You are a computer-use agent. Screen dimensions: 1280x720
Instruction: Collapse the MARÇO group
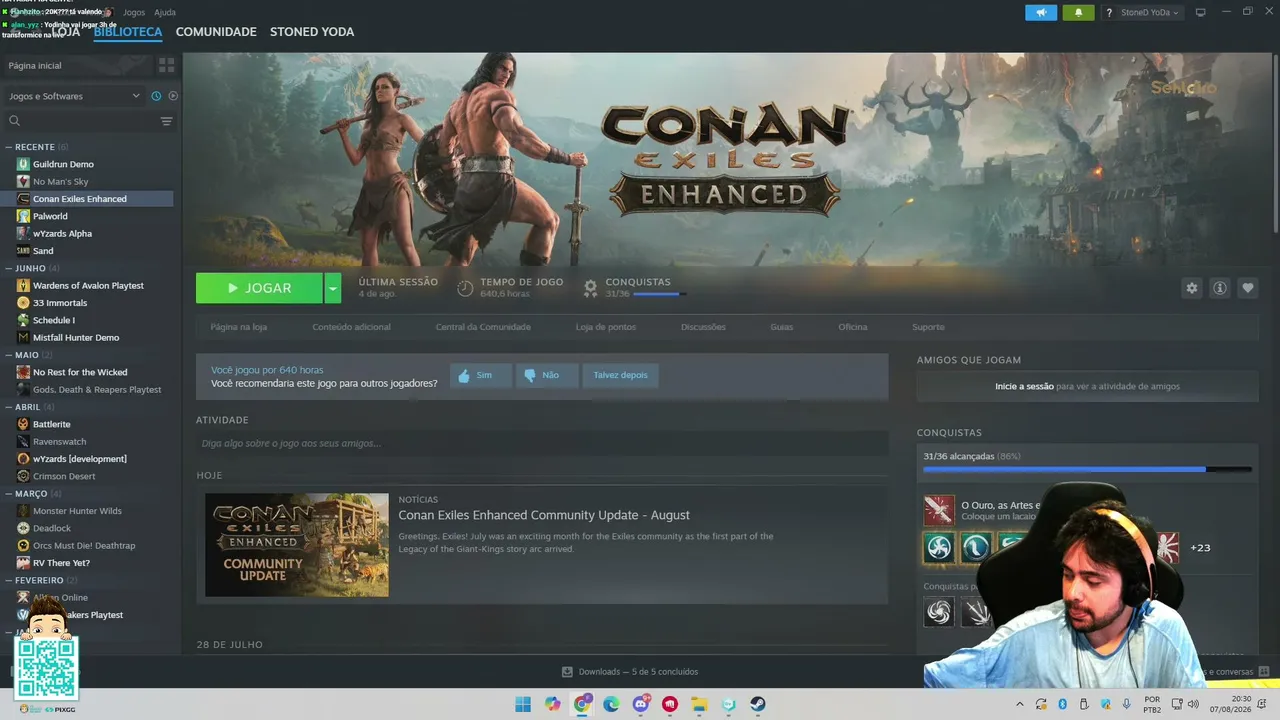(33, 493)
